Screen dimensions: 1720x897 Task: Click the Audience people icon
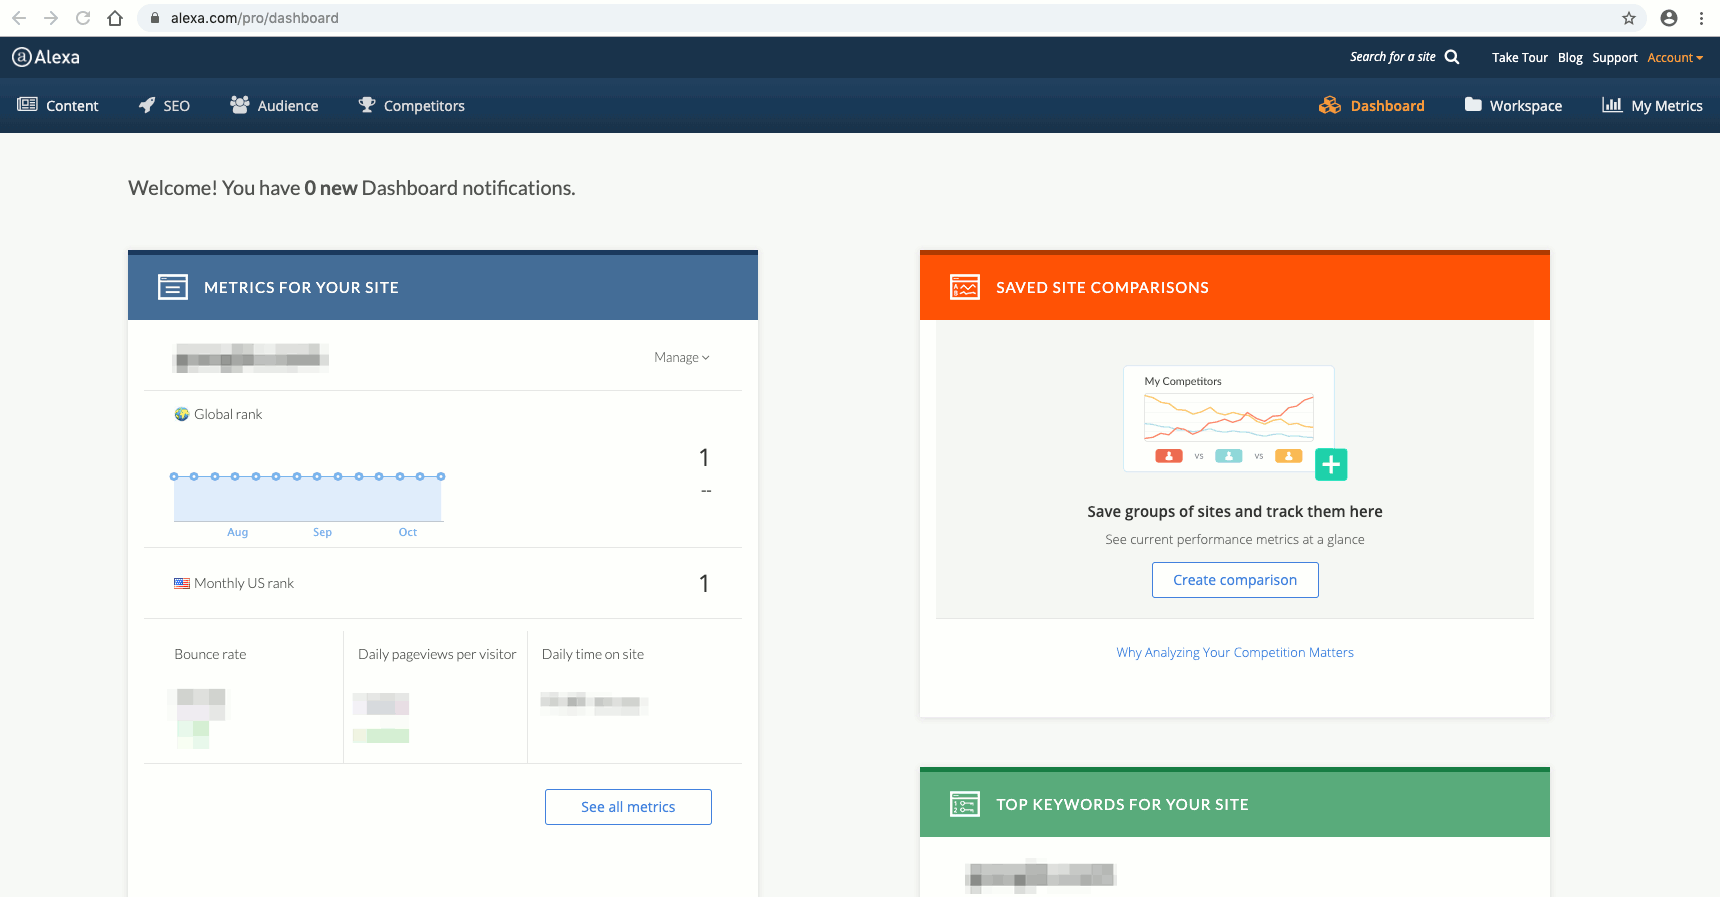click(x=239, y=104)
